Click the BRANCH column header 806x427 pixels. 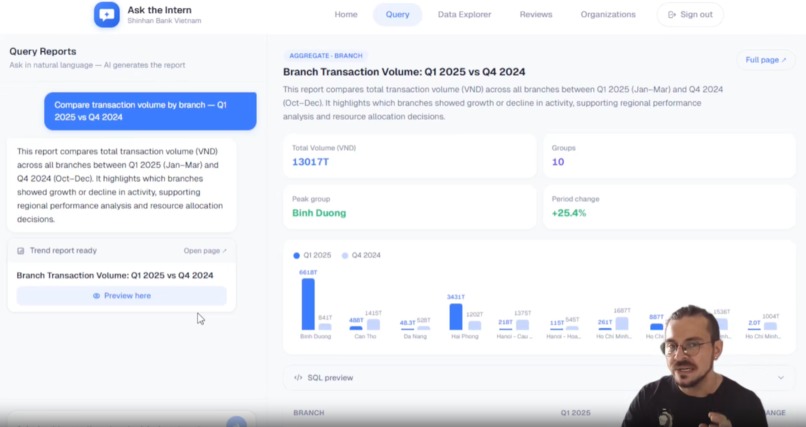(308, 413)
